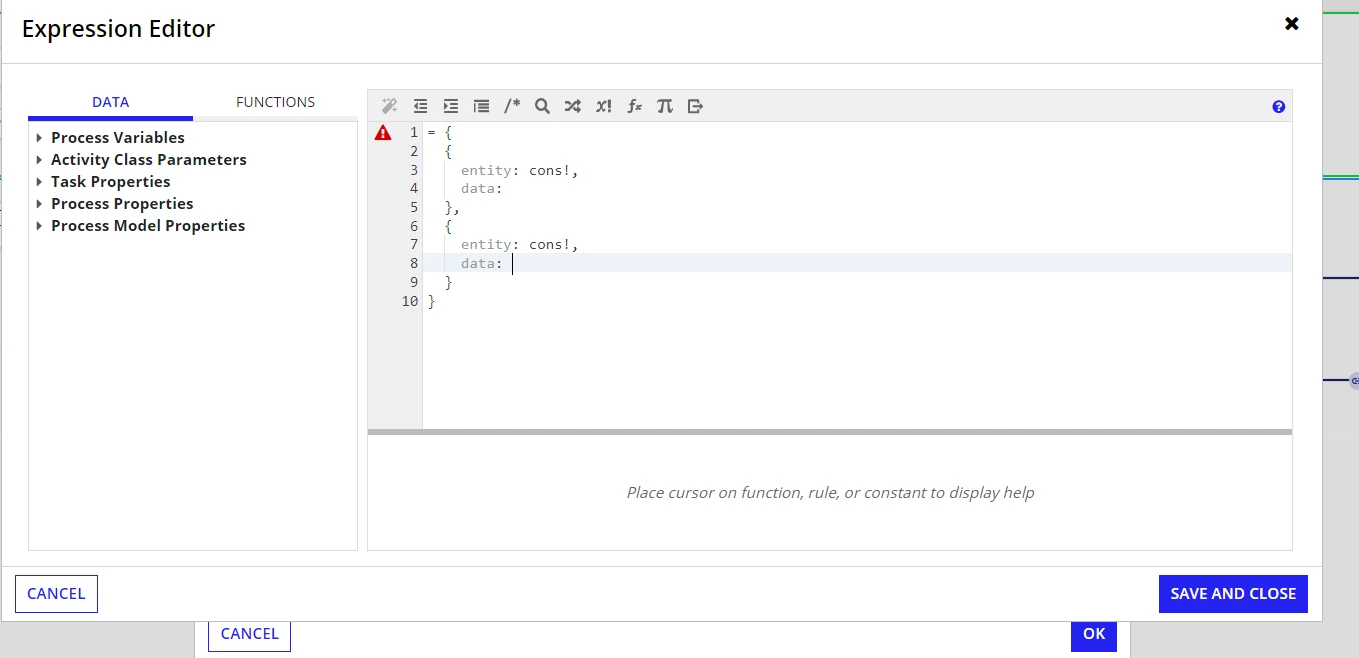Place cursor on line 3 'entity: cons!,'
The height and width of the screenshot is (658, 1359).
point(519,170)
